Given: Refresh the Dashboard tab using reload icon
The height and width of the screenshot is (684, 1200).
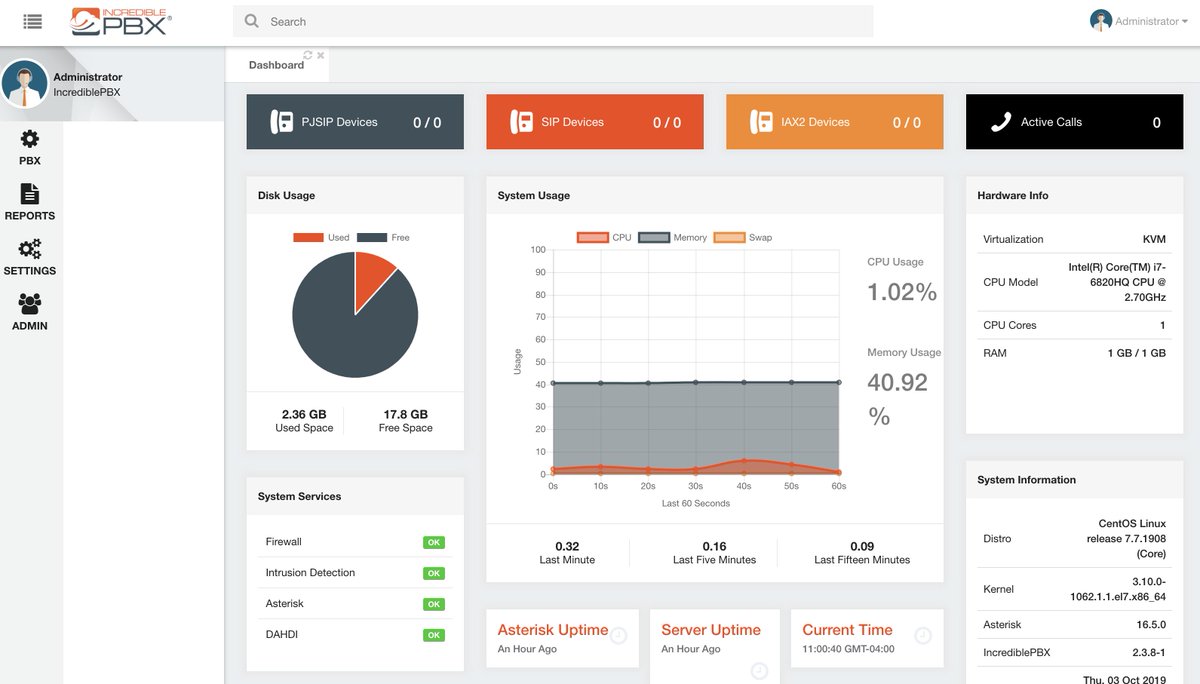Looking at the screenshot, I should point(308,55).
